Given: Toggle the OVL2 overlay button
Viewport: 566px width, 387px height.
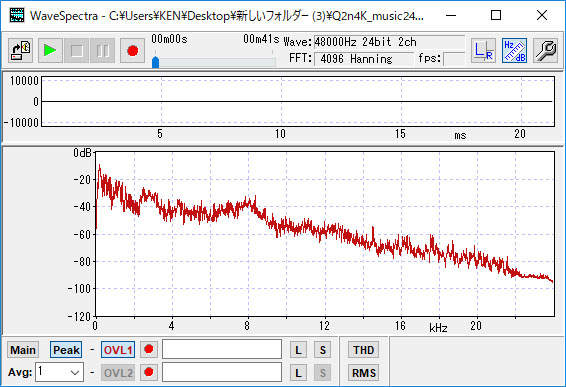Looking at the screenshot, I should click(x=118, y=373).
